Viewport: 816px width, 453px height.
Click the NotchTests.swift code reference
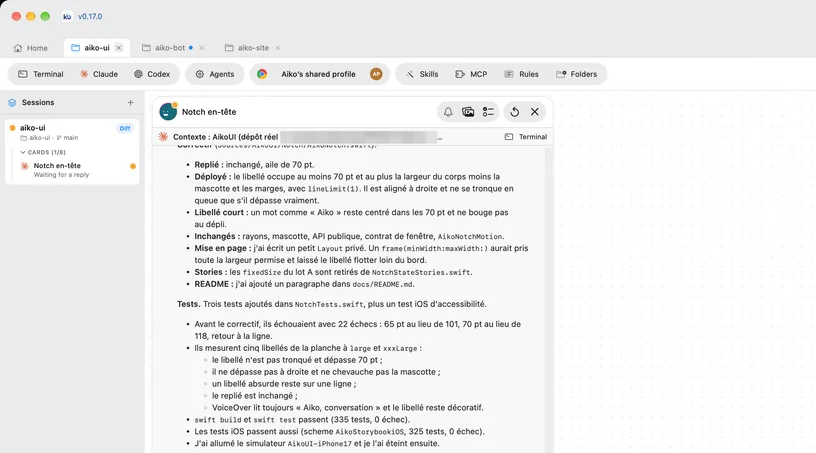click(329, 305)
